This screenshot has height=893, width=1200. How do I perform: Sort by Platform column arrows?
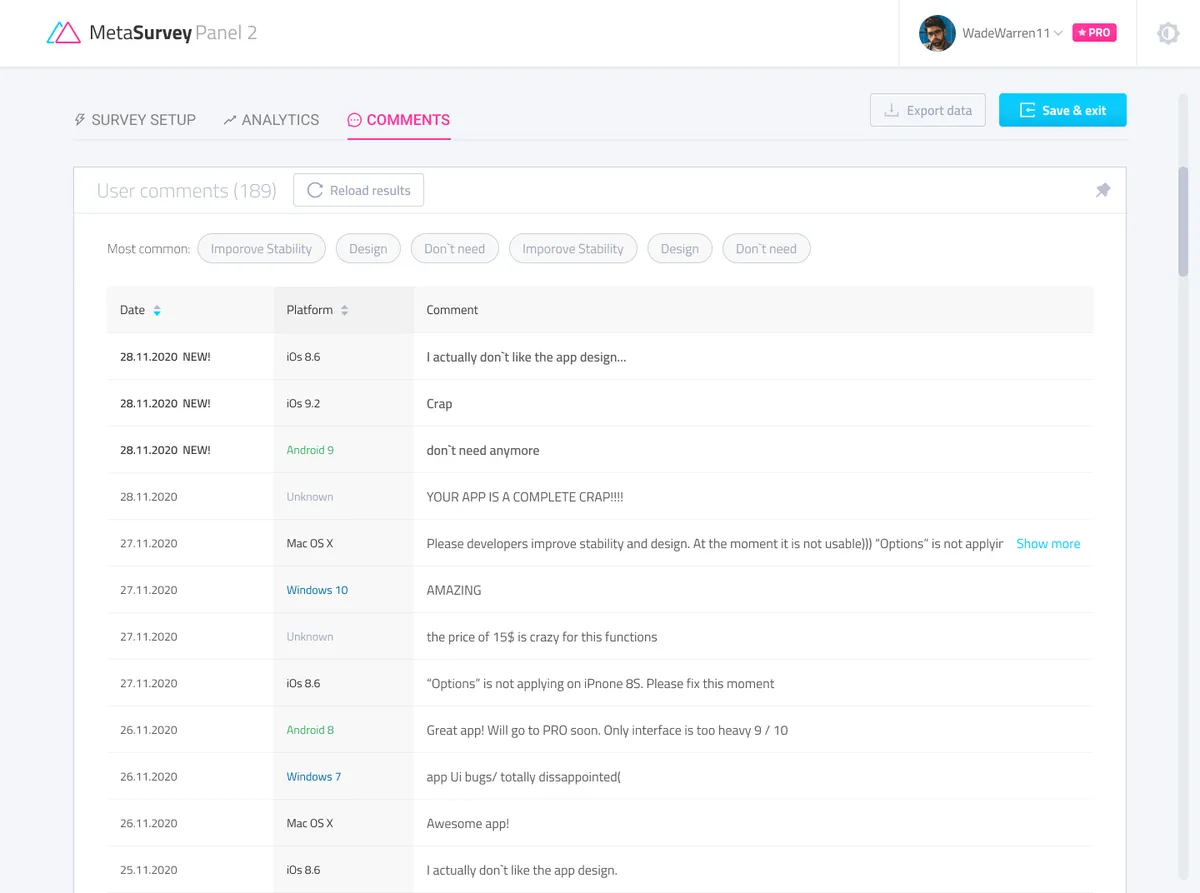[344, 311]
